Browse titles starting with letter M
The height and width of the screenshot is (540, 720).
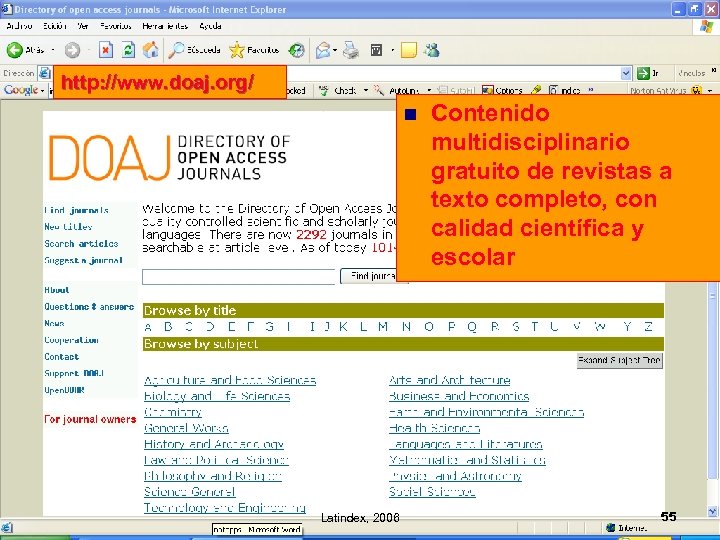click(x=383, y=327)
